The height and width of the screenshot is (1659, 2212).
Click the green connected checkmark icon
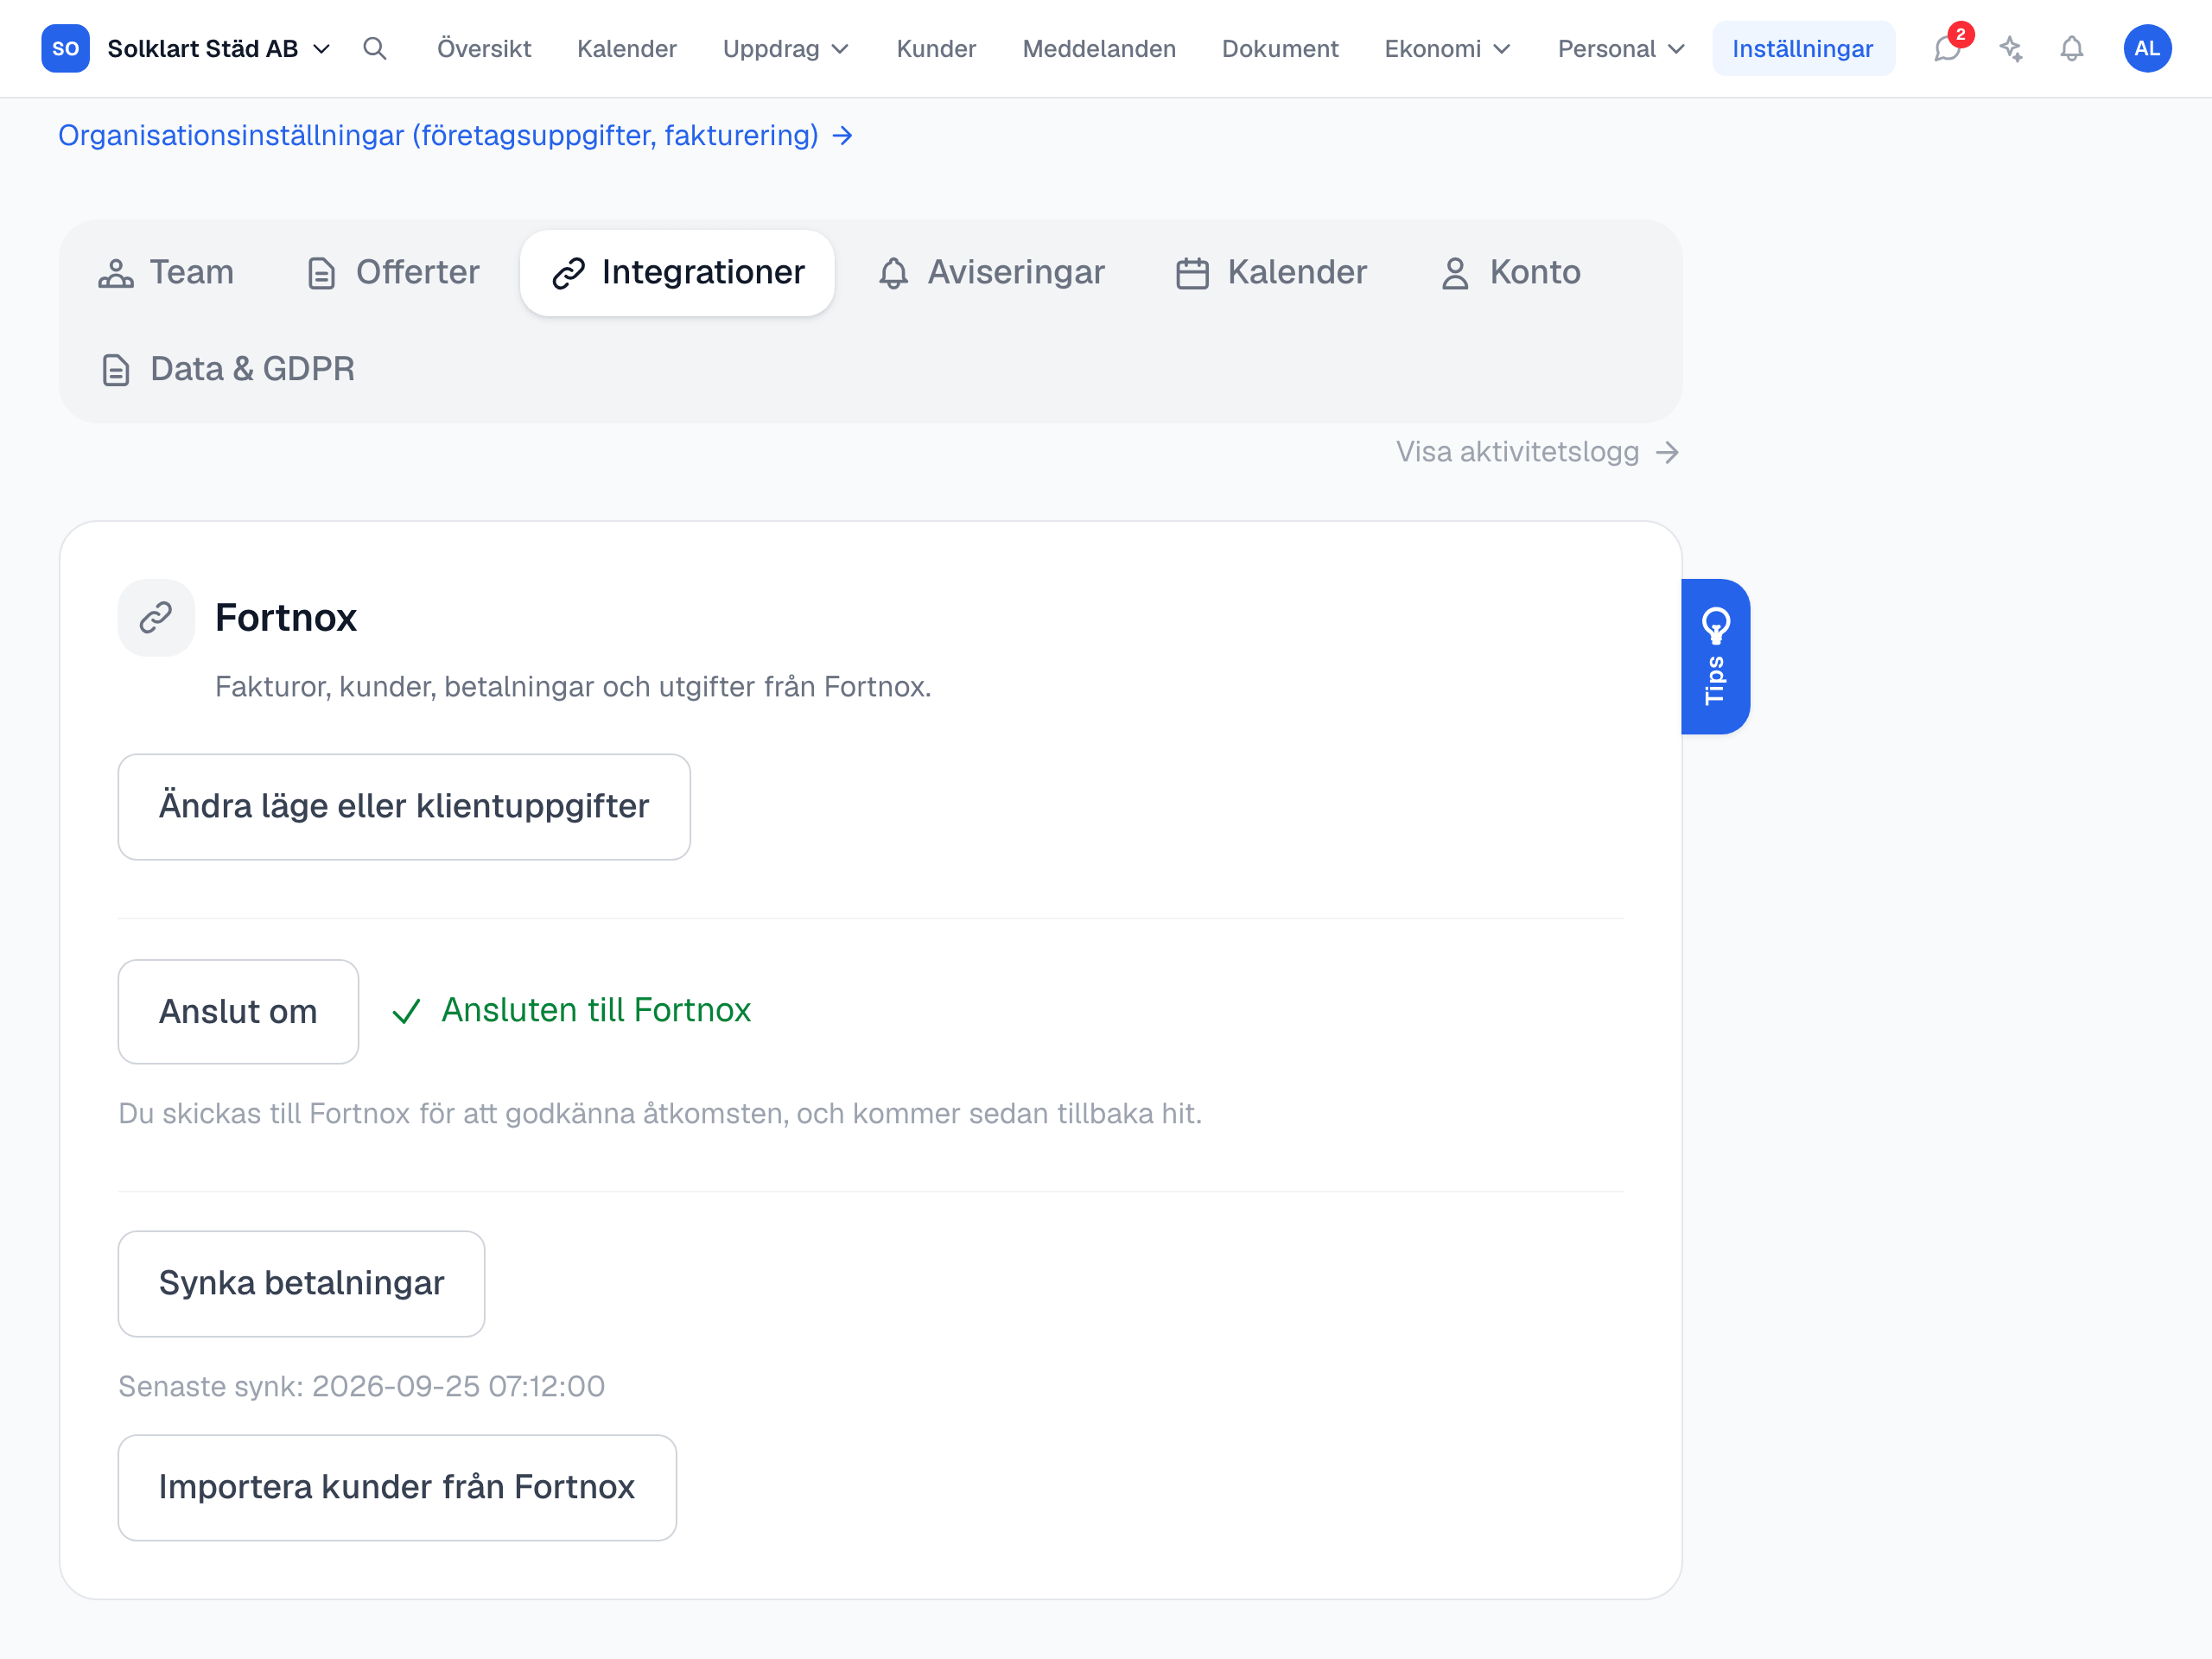click(406, 1011)
